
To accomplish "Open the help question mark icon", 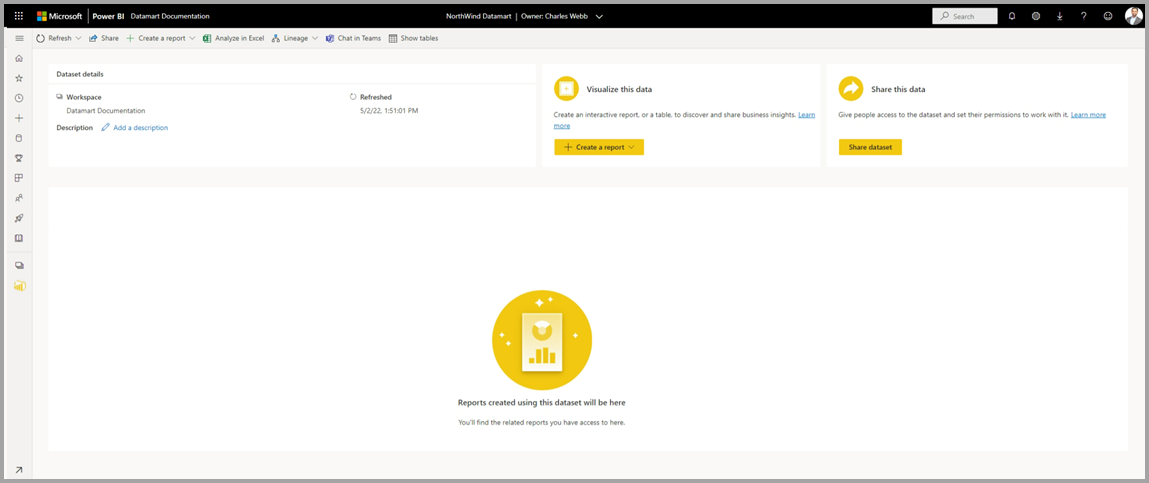I will (1083, 15).
